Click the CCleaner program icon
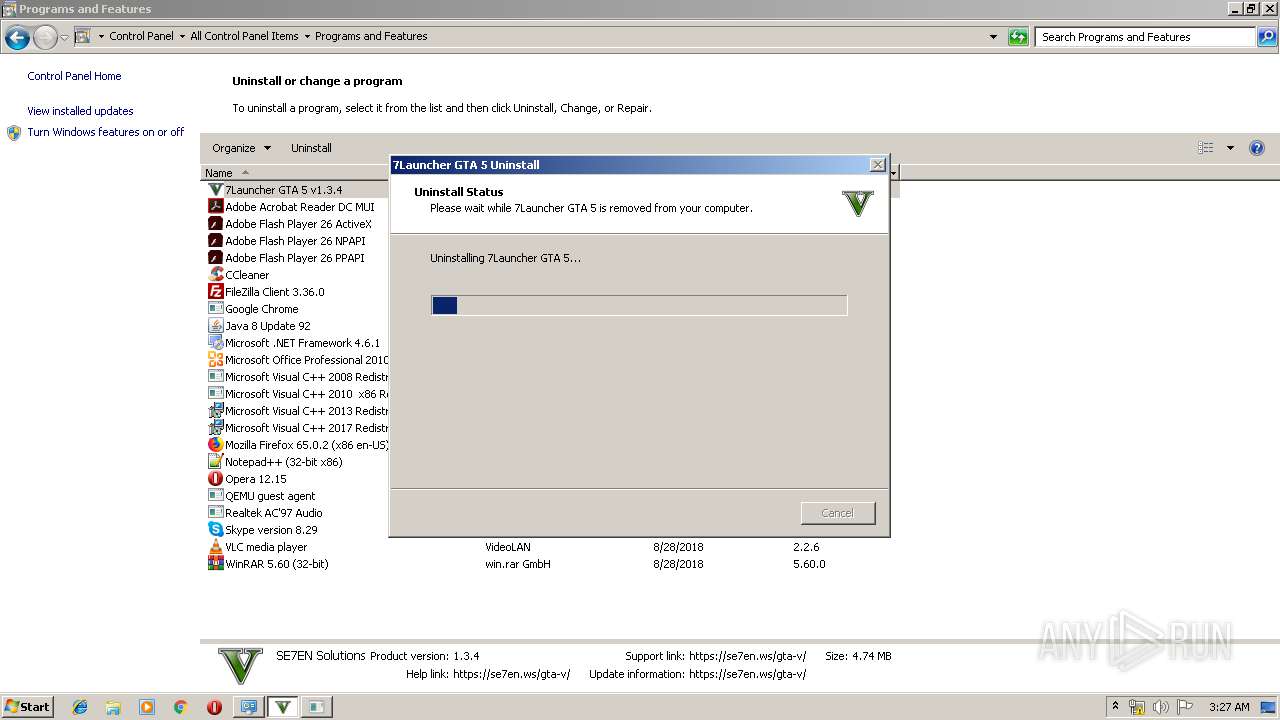1280x720 pixels. click(x=215, y=275)
